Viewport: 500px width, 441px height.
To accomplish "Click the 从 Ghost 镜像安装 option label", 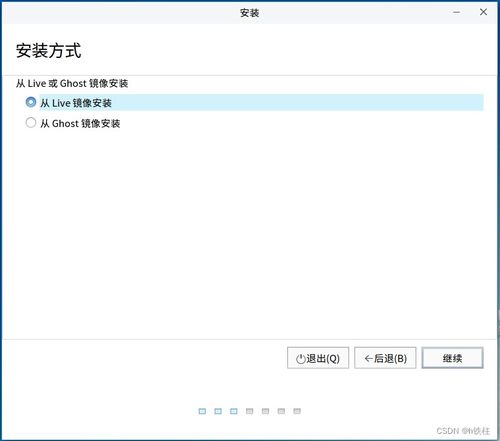I will (80, 124).
